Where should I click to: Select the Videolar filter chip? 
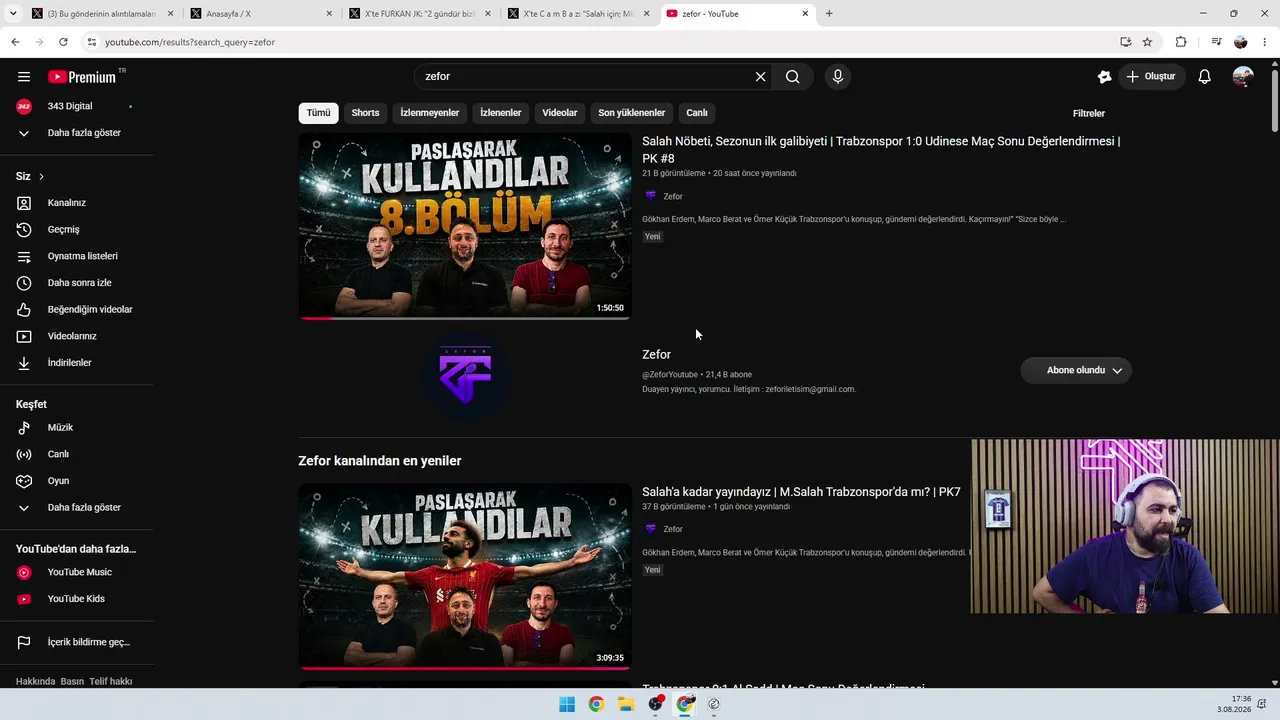(560, 113)
